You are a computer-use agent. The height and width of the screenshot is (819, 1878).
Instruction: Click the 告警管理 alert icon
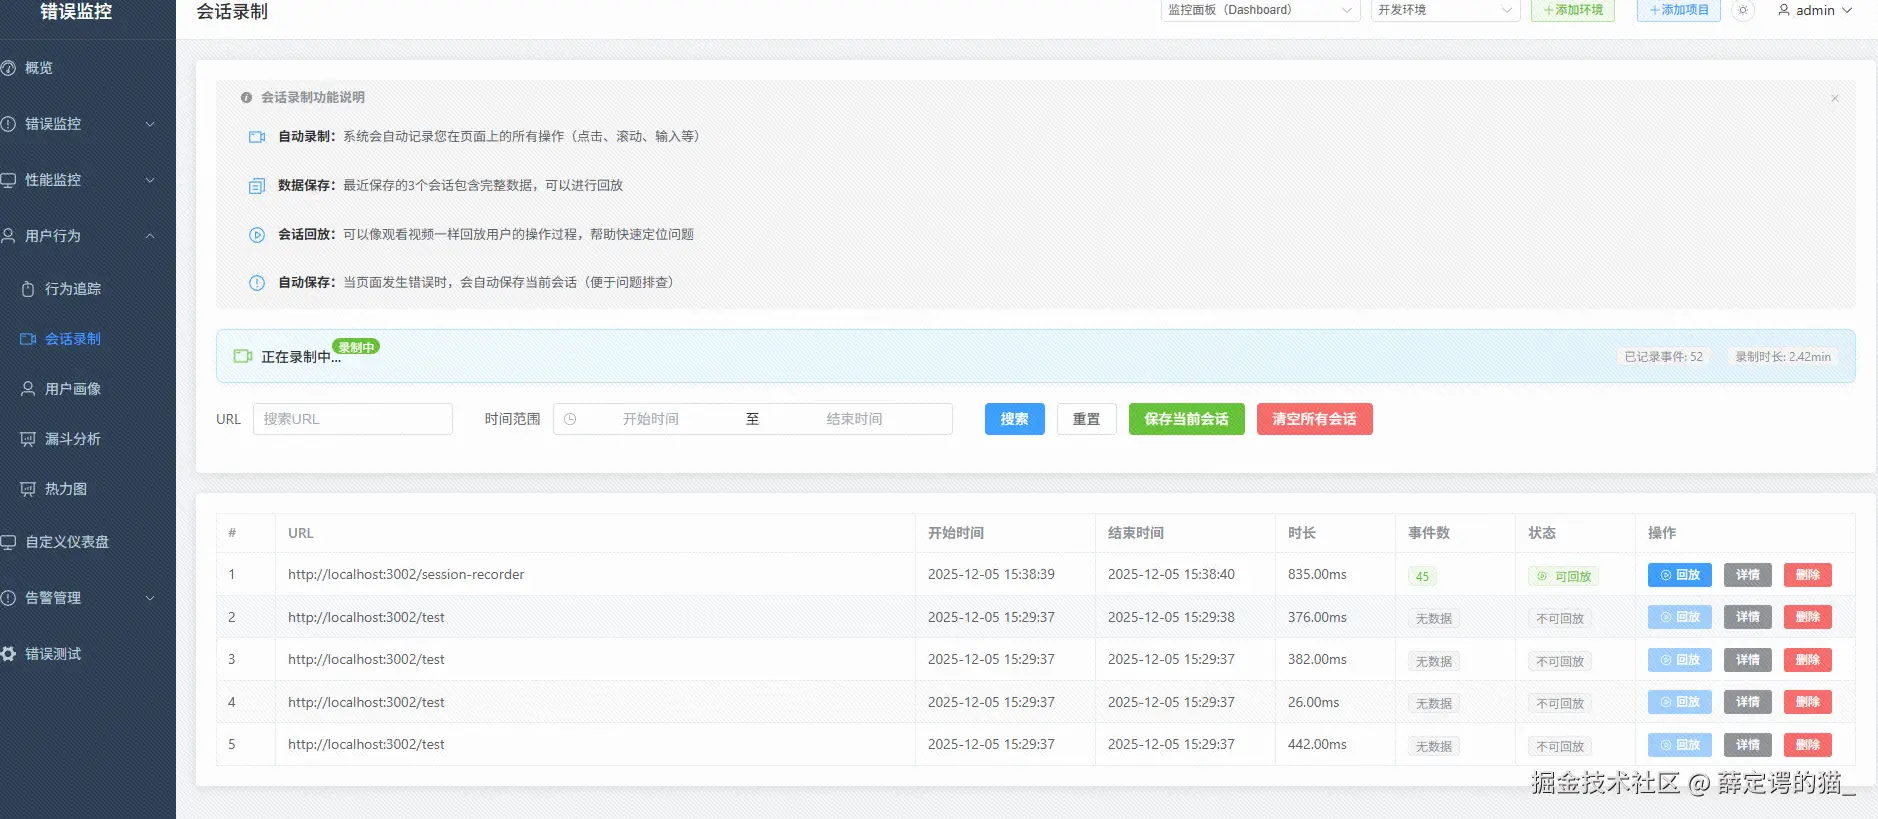(8, 598)
